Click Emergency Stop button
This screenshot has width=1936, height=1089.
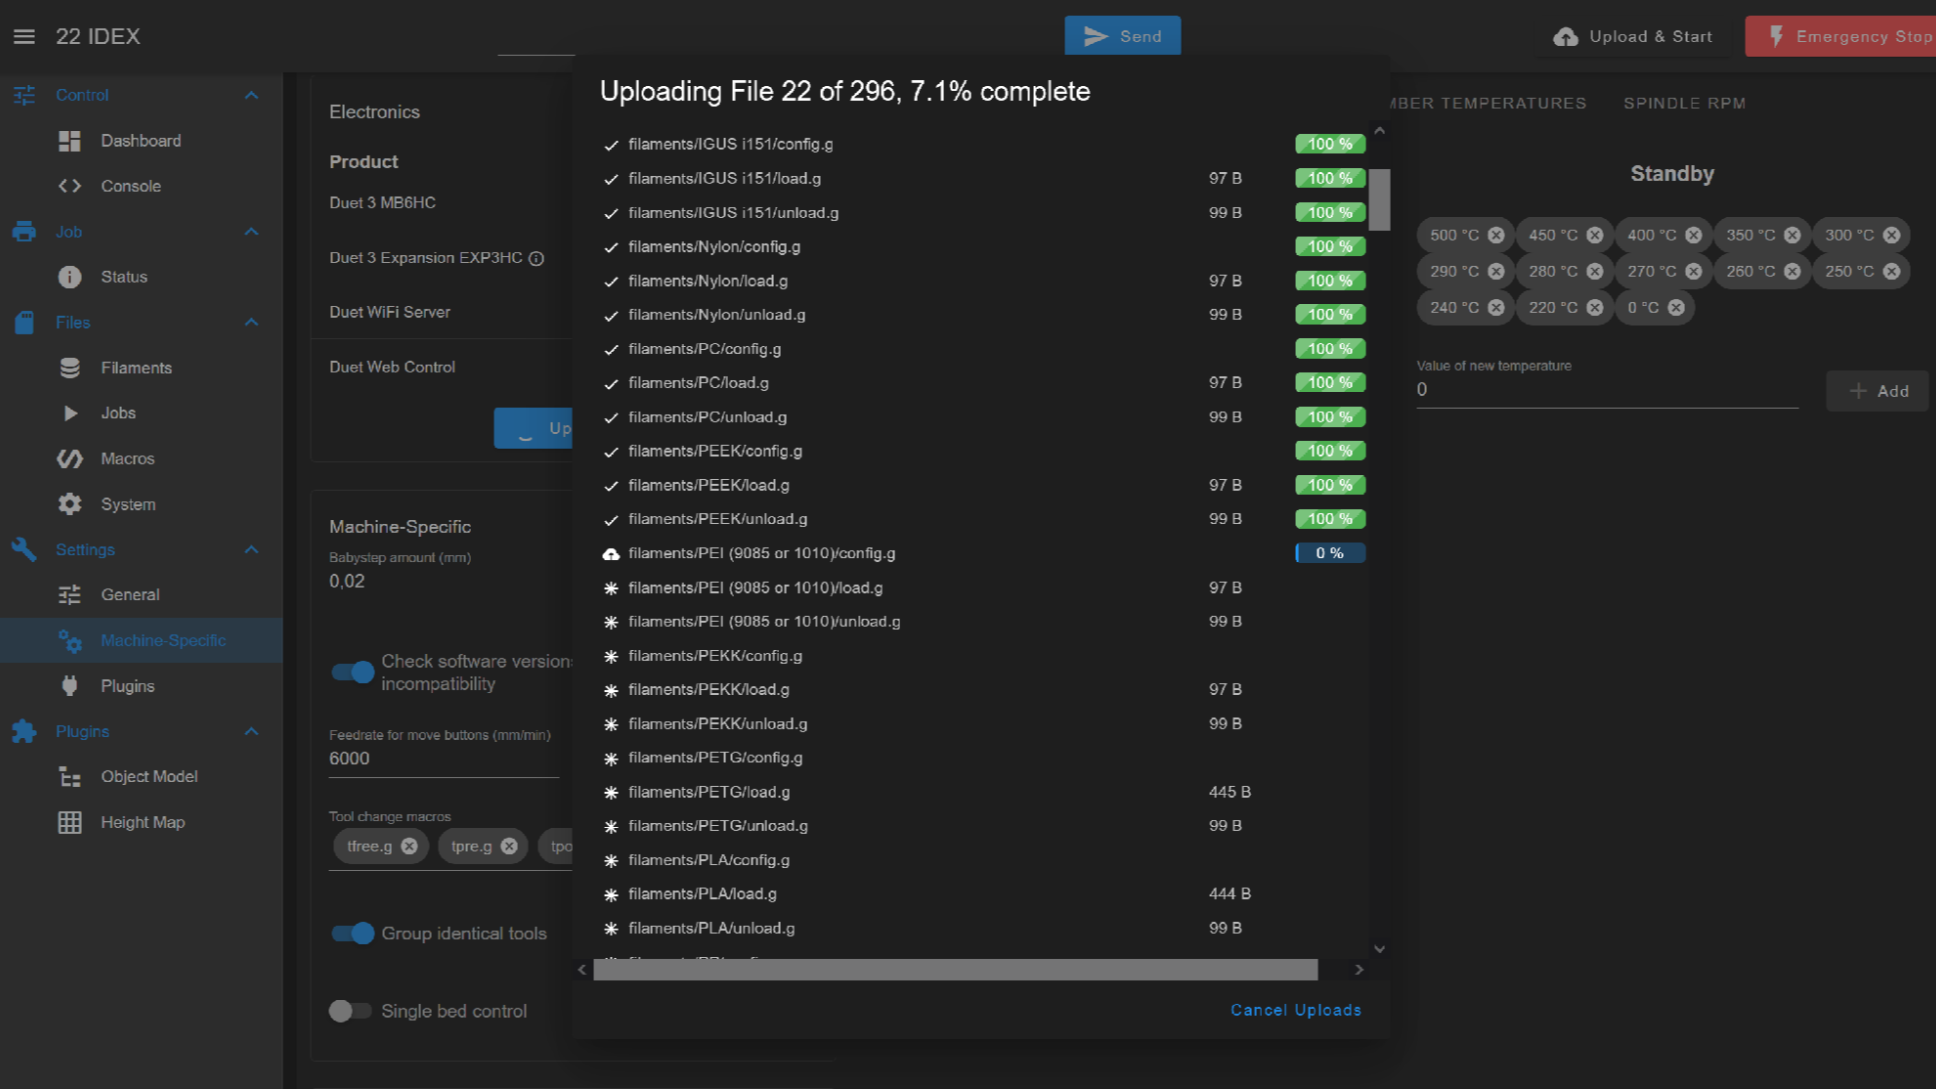[x=1841, y=36]
